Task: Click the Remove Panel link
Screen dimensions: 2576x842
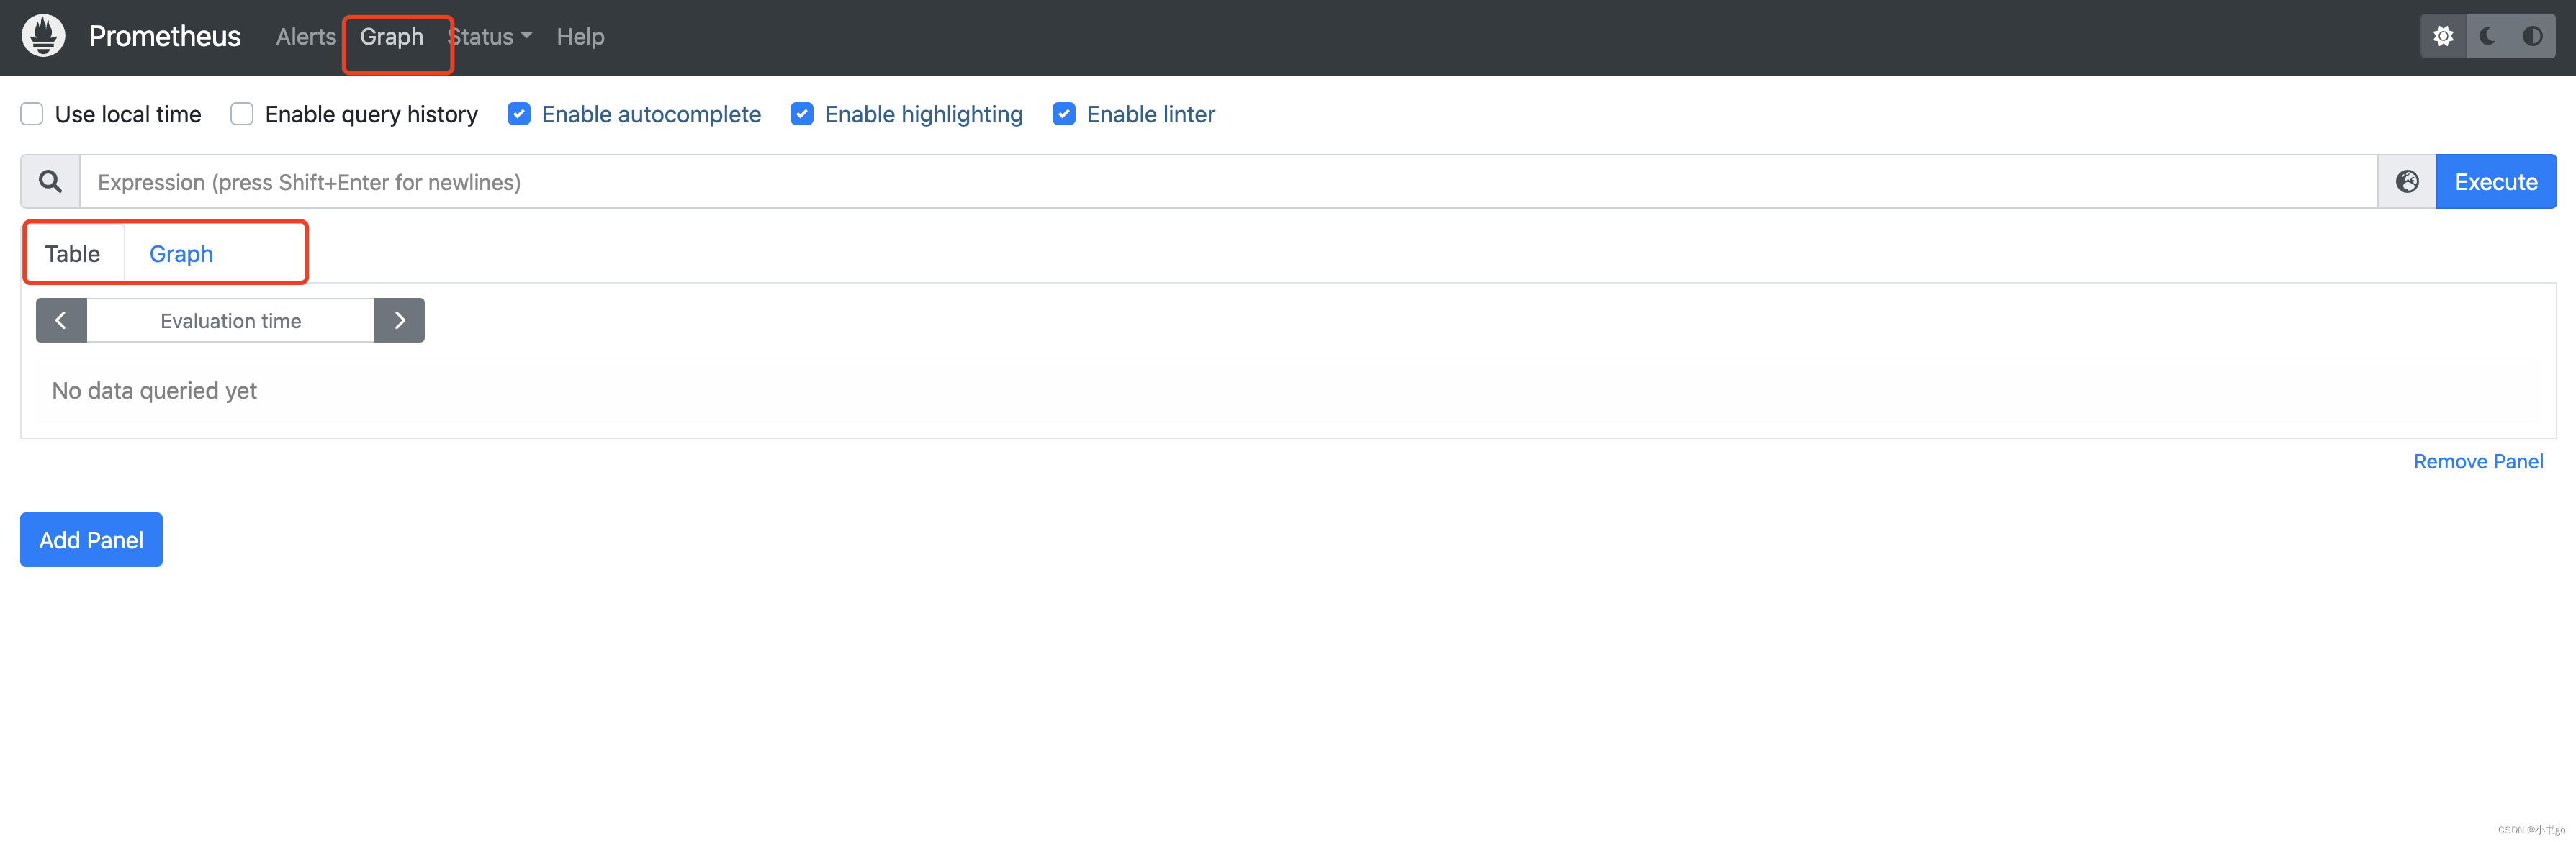Action: coord(2478,461)
